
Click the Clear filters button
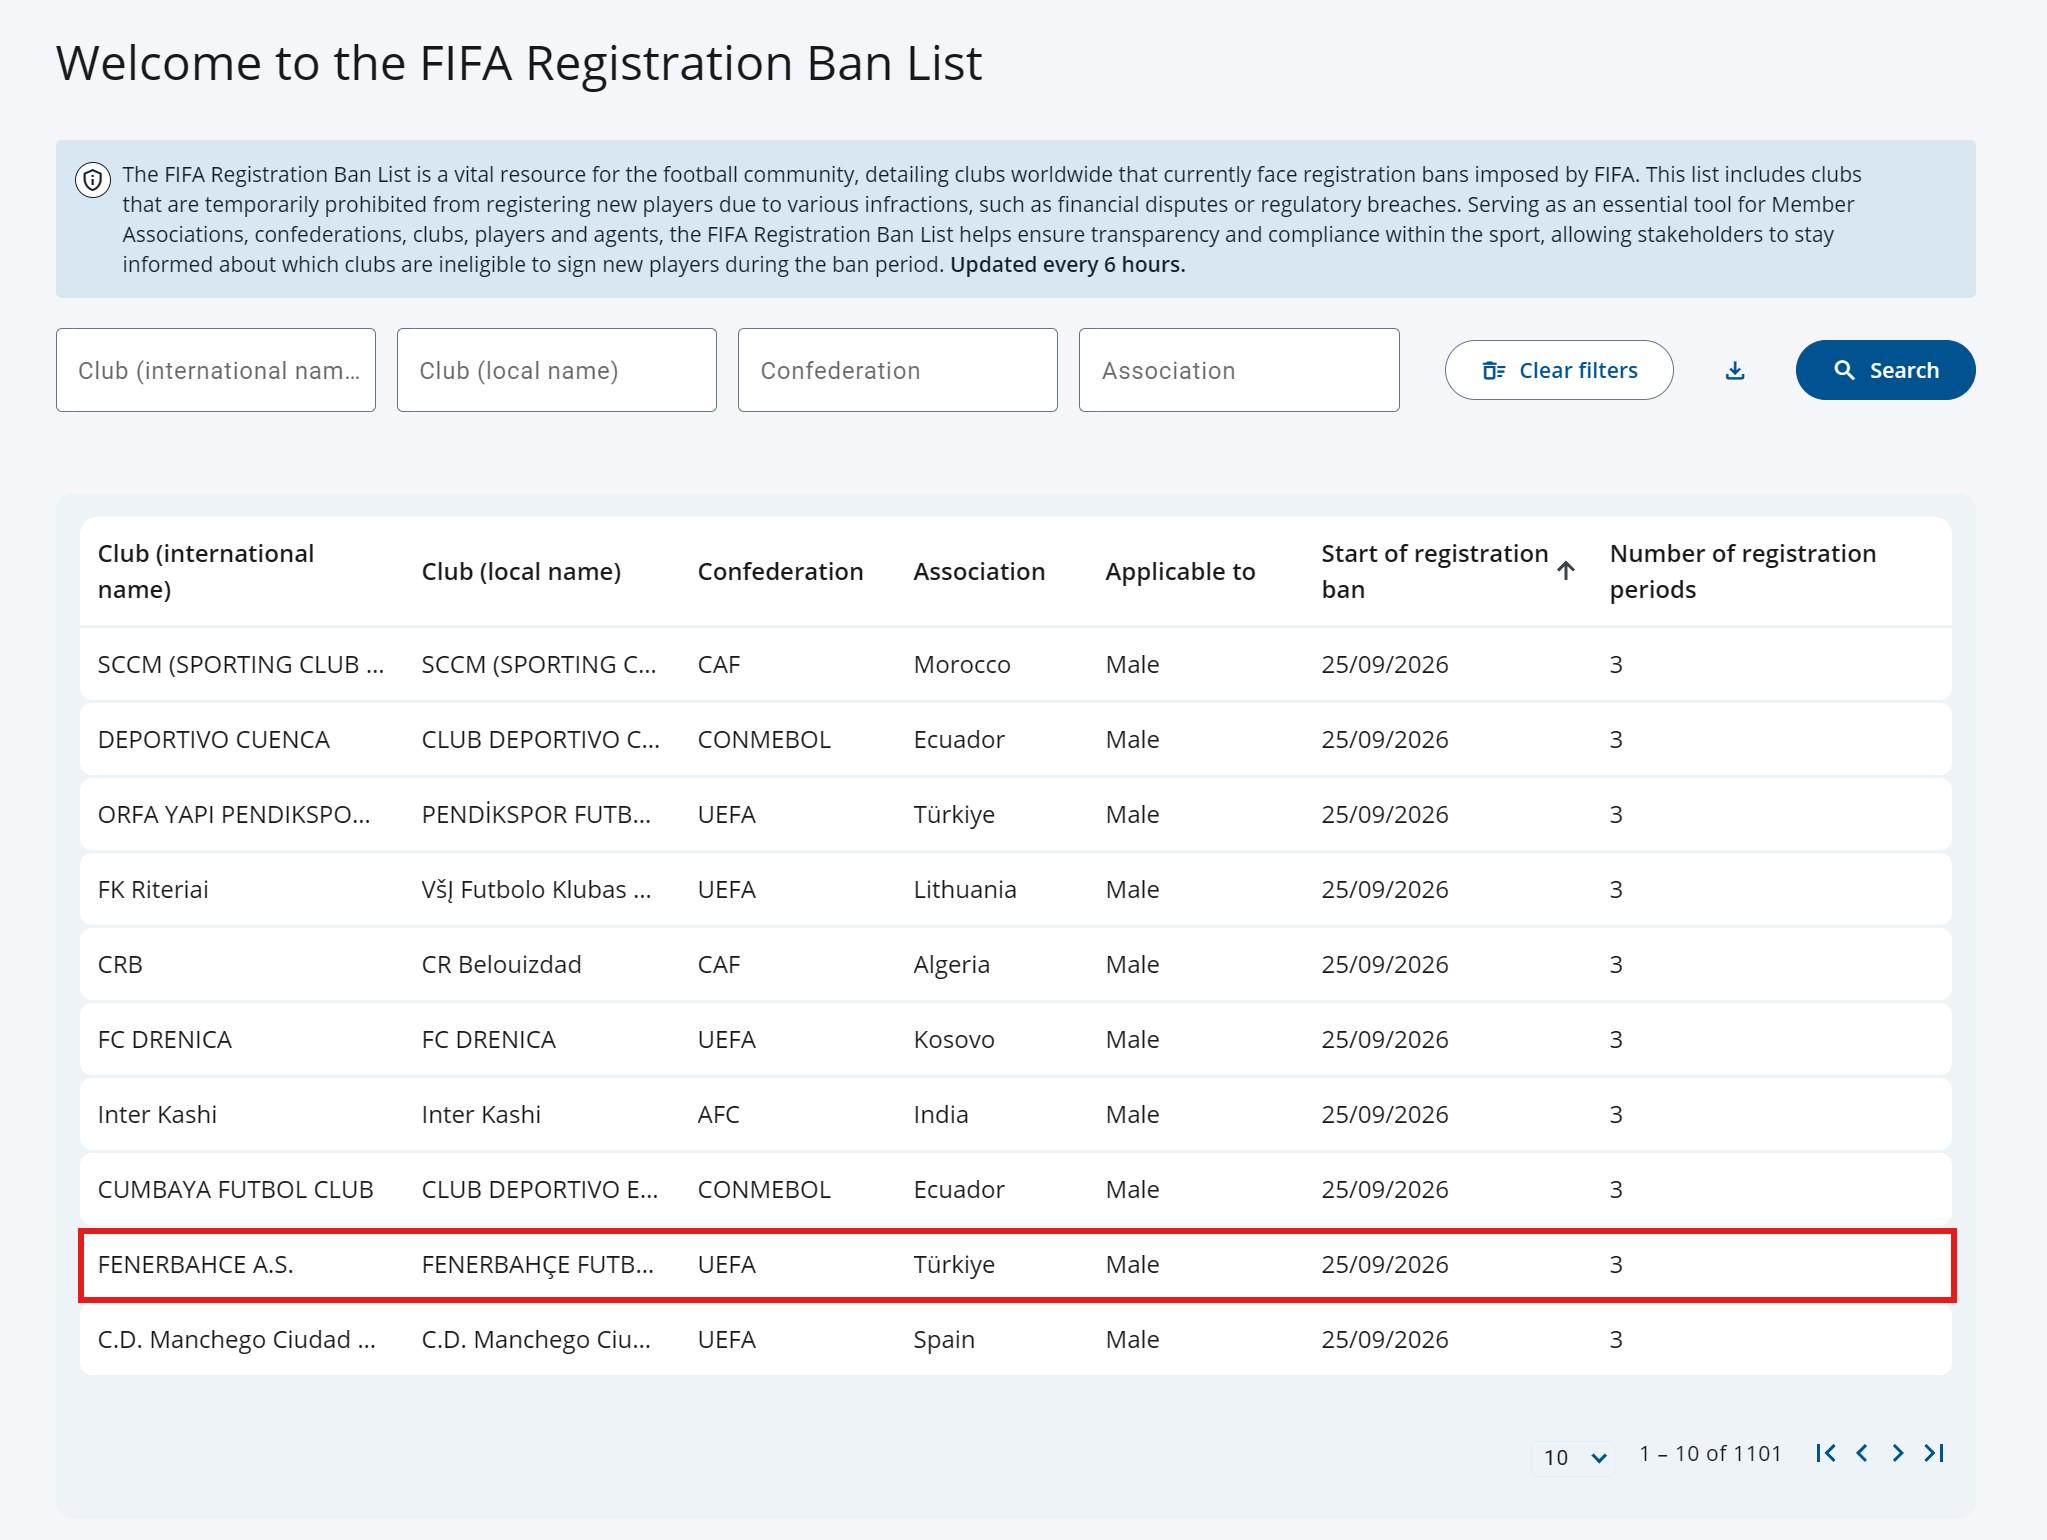[x=1559, y=370]
